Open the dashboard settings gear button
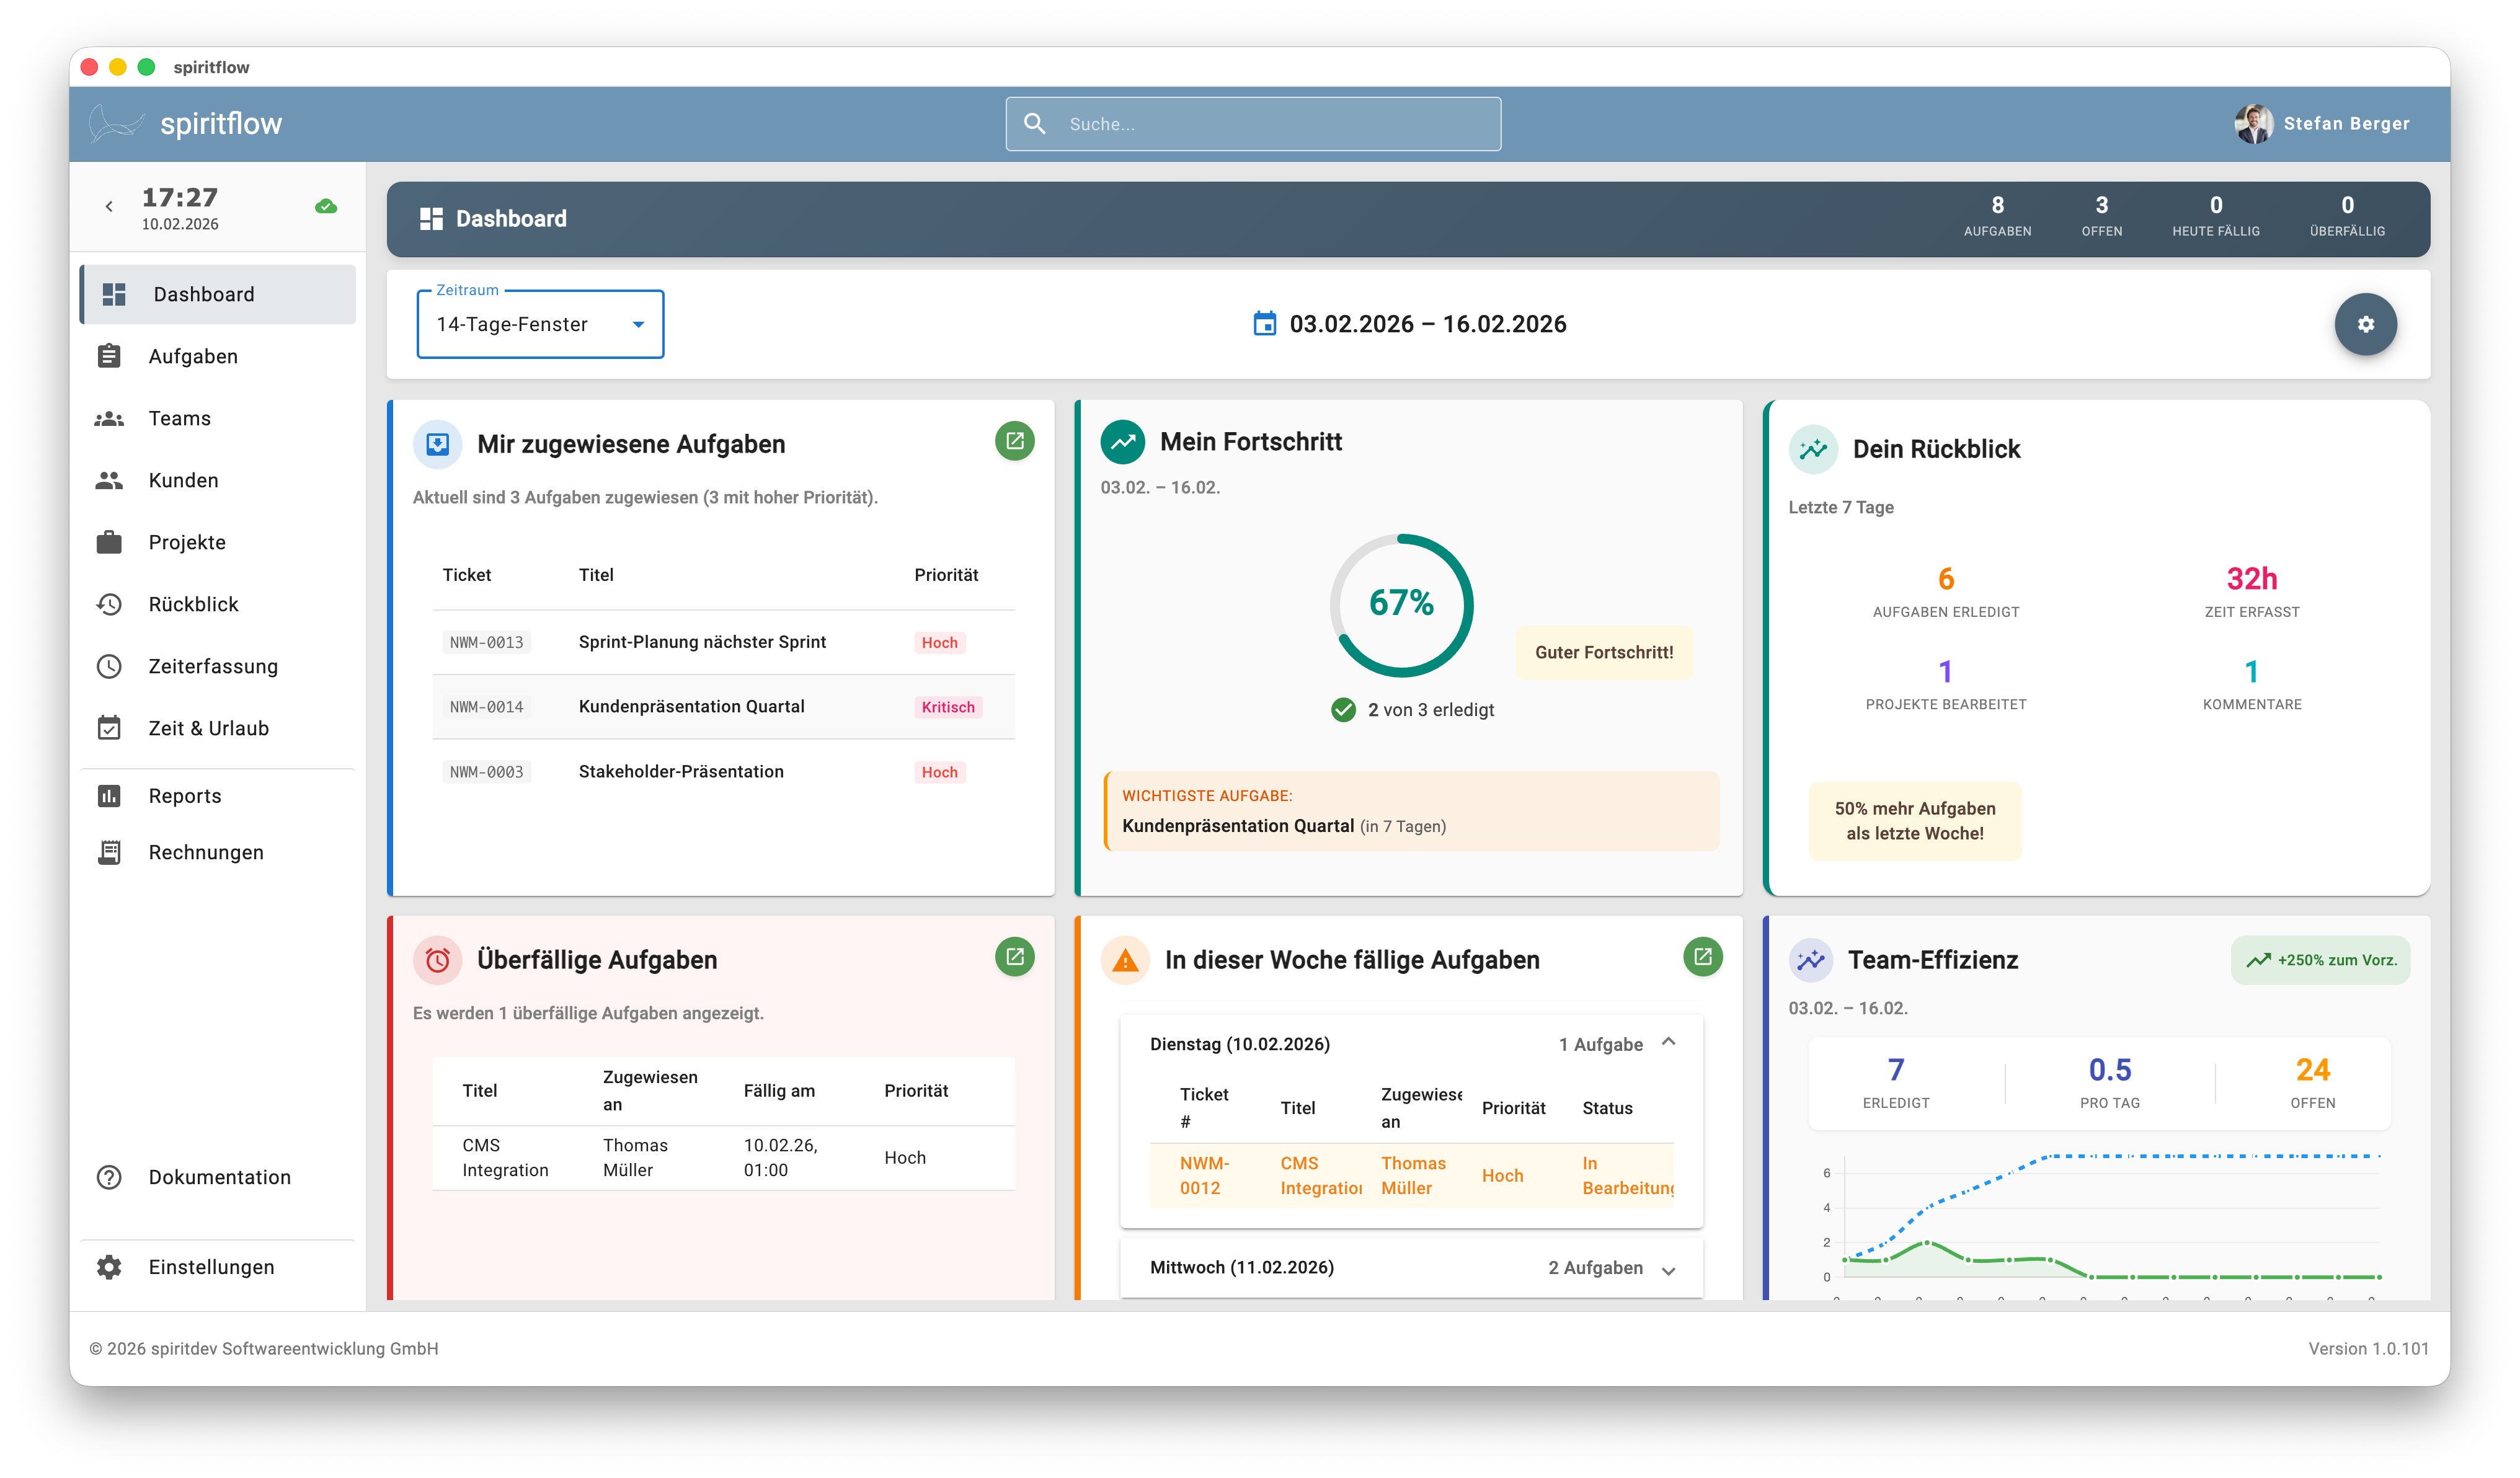Viewport: 2520px width, 1478px height. point(2366,323)
